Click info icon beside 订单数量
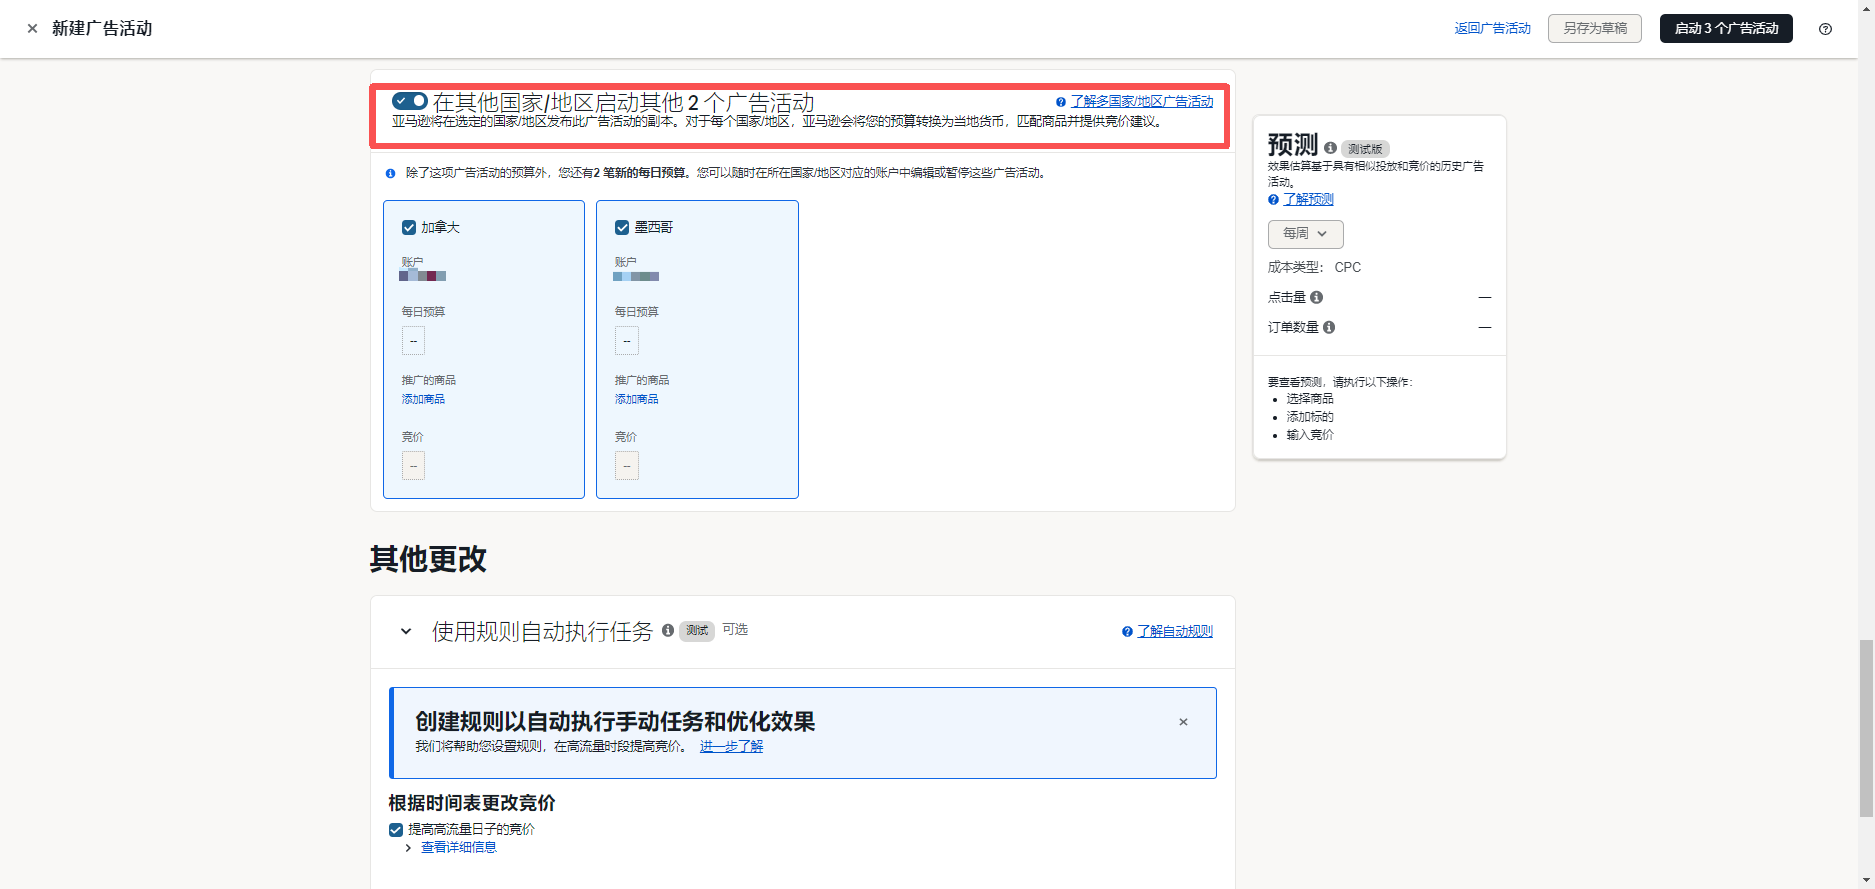 point(1328,327)
